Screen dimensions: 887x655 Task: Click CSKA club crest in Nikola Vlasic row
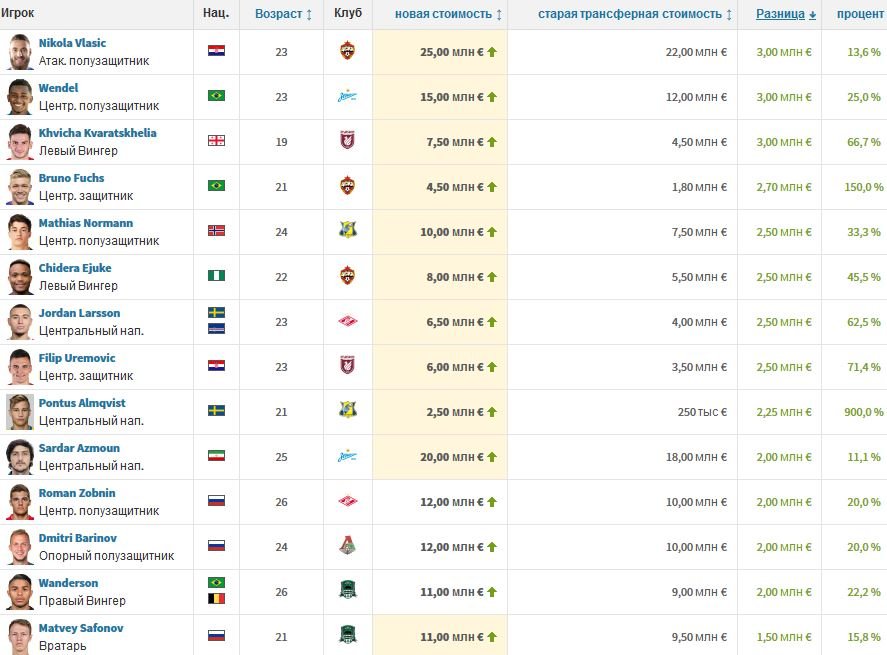click(x=347, y=51)
